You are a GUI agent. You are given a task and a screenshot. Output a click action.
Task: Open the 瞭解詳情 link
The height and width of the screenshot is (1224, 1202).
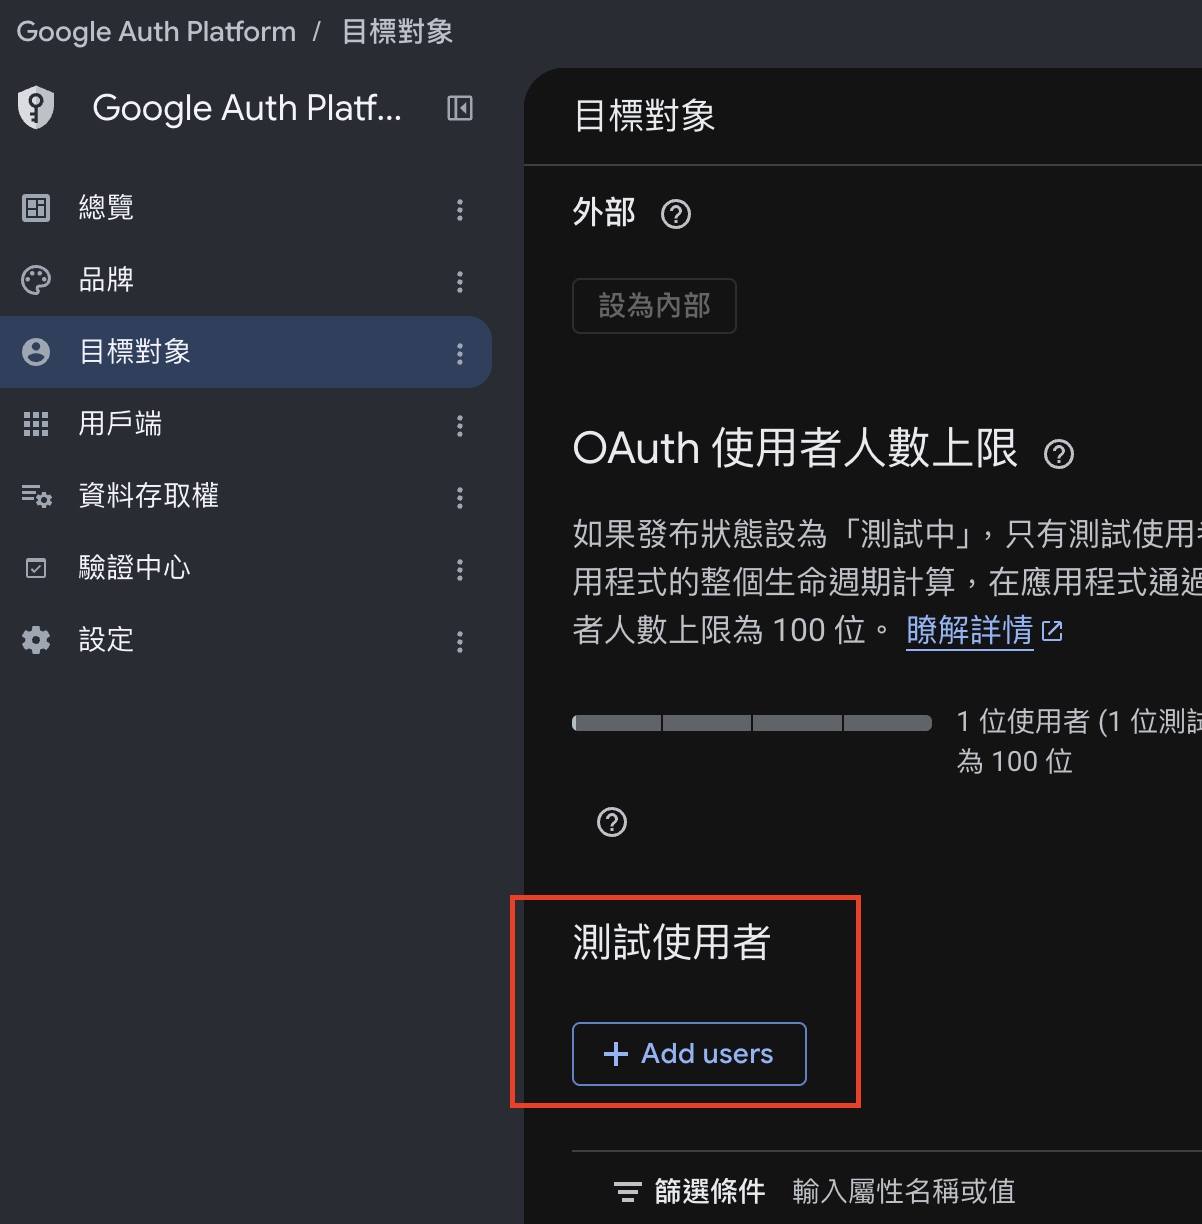(969, 630)
